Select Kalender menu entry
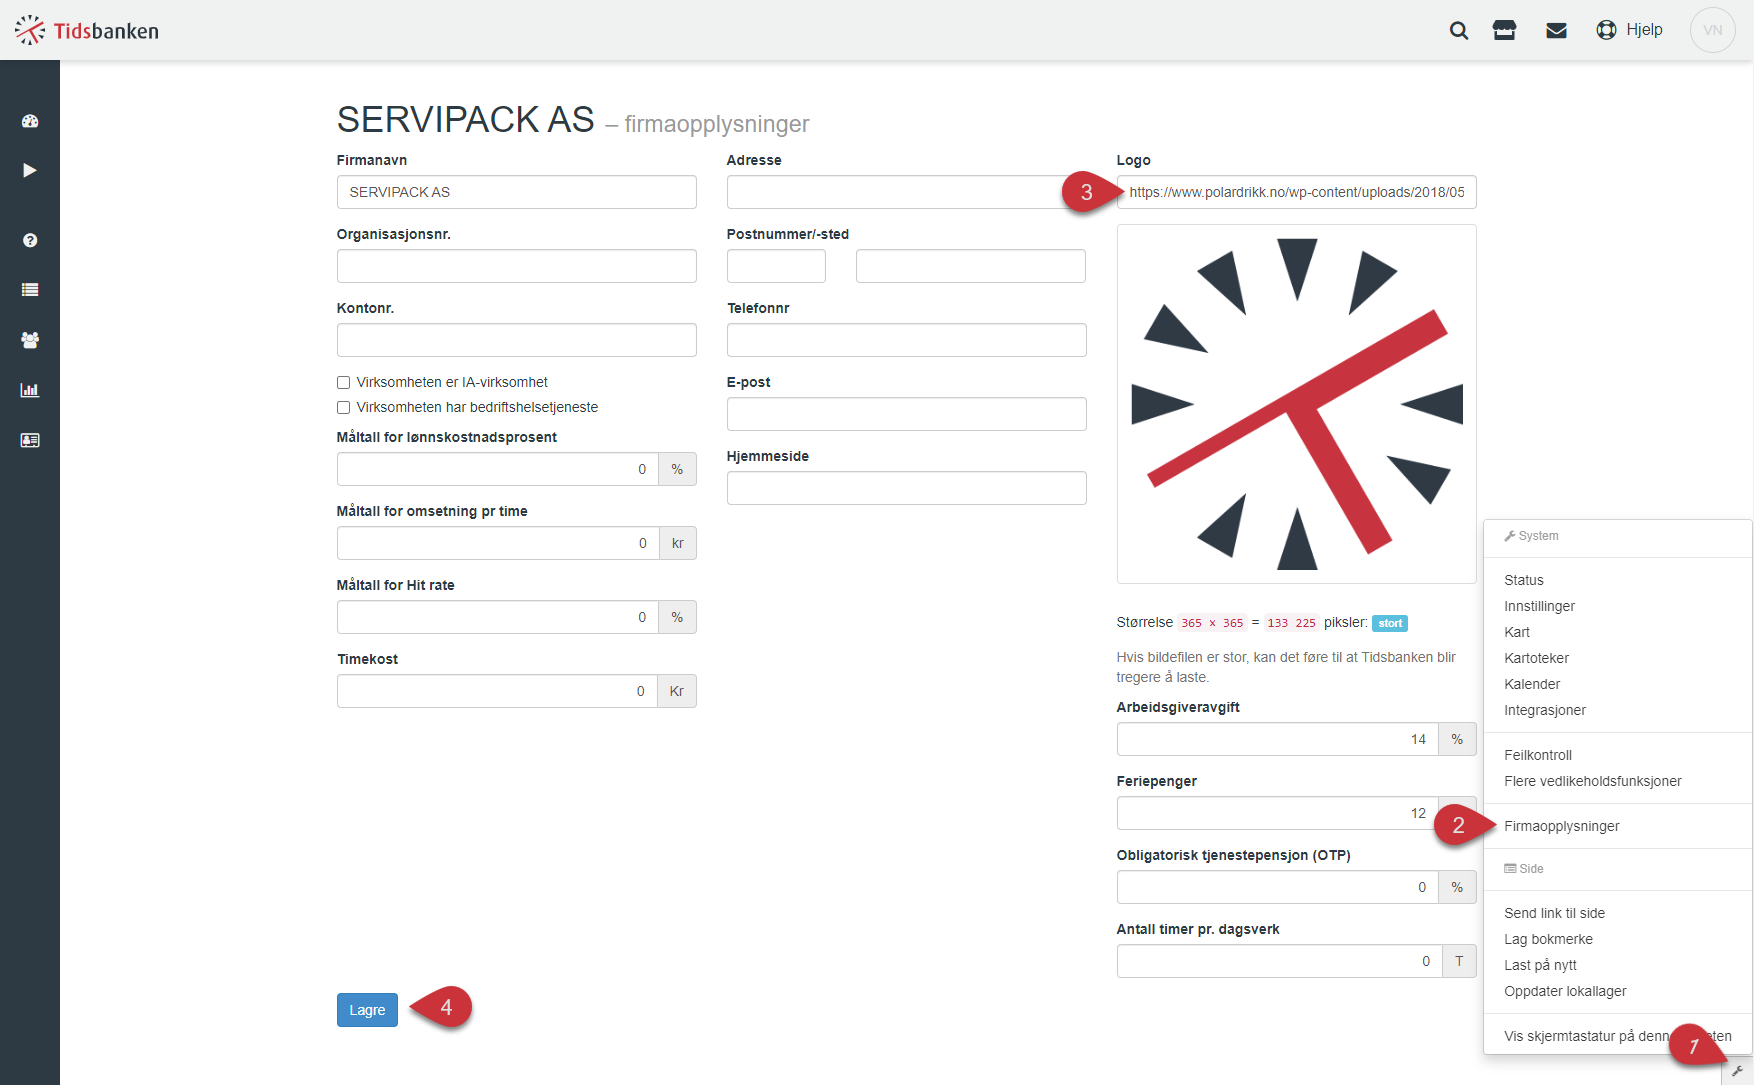The width and height of the screenshot is (1754, 1085). pyautogui.click(x=1532, y=684)
